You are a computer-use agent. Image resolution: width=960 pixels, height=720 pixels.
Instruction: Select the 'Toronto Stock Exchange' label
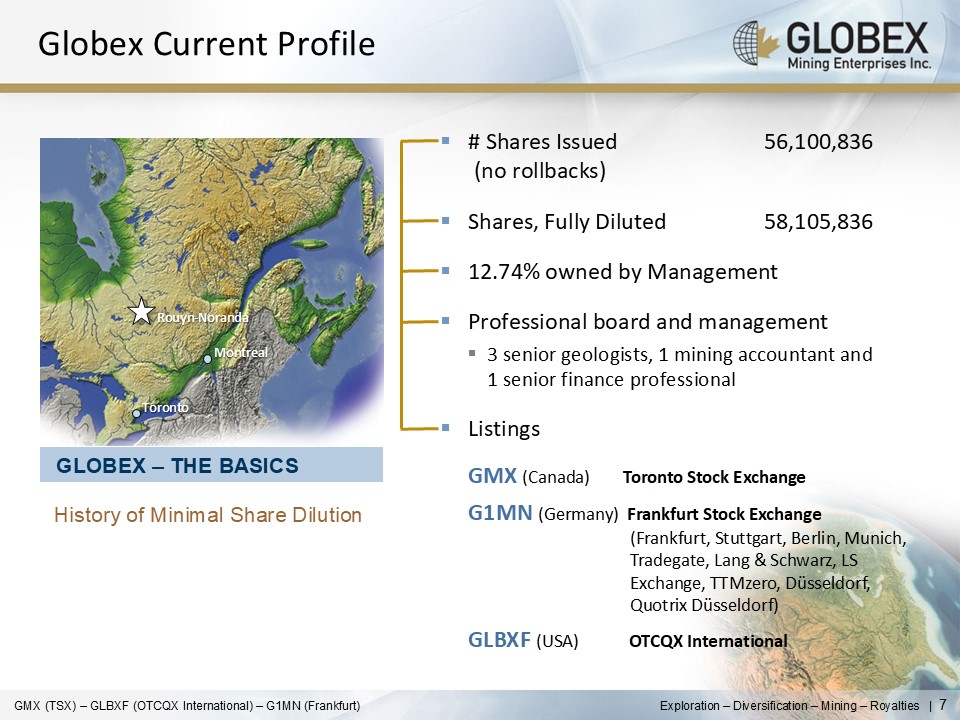click(x=714, y=477)
